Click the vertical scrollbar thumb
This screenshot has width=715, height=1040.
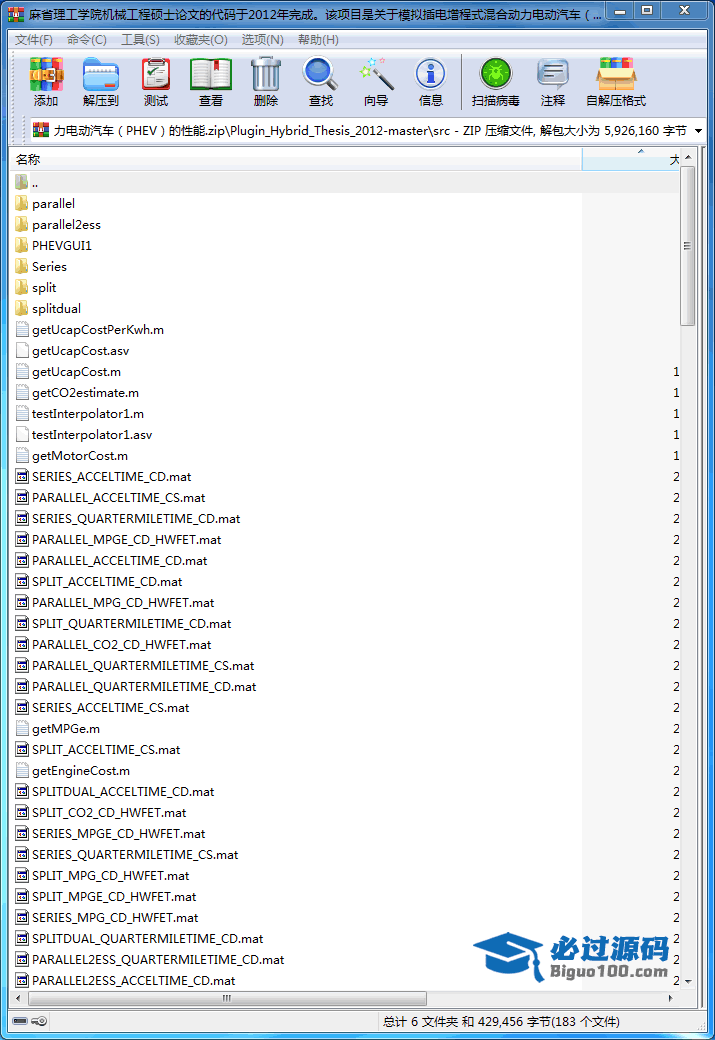[688, 245]
